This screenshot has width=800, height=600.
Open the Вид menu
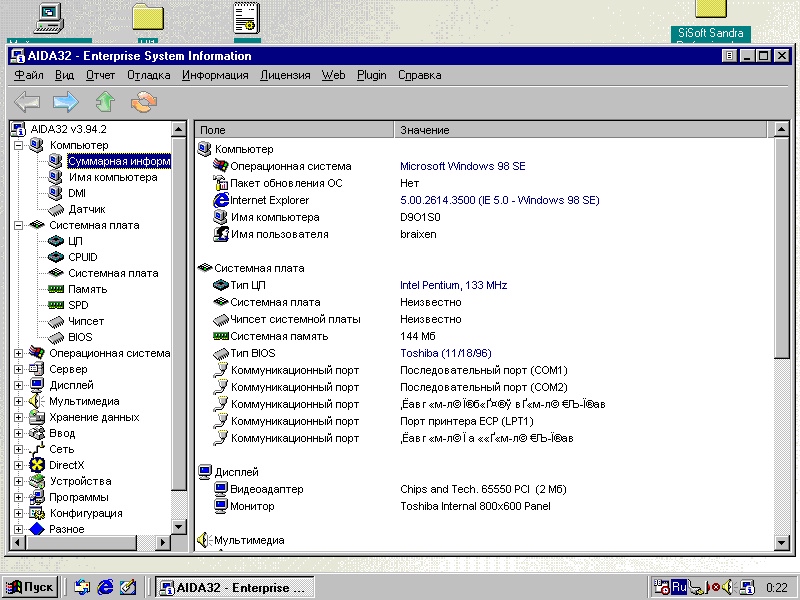[x=64, y=75]
